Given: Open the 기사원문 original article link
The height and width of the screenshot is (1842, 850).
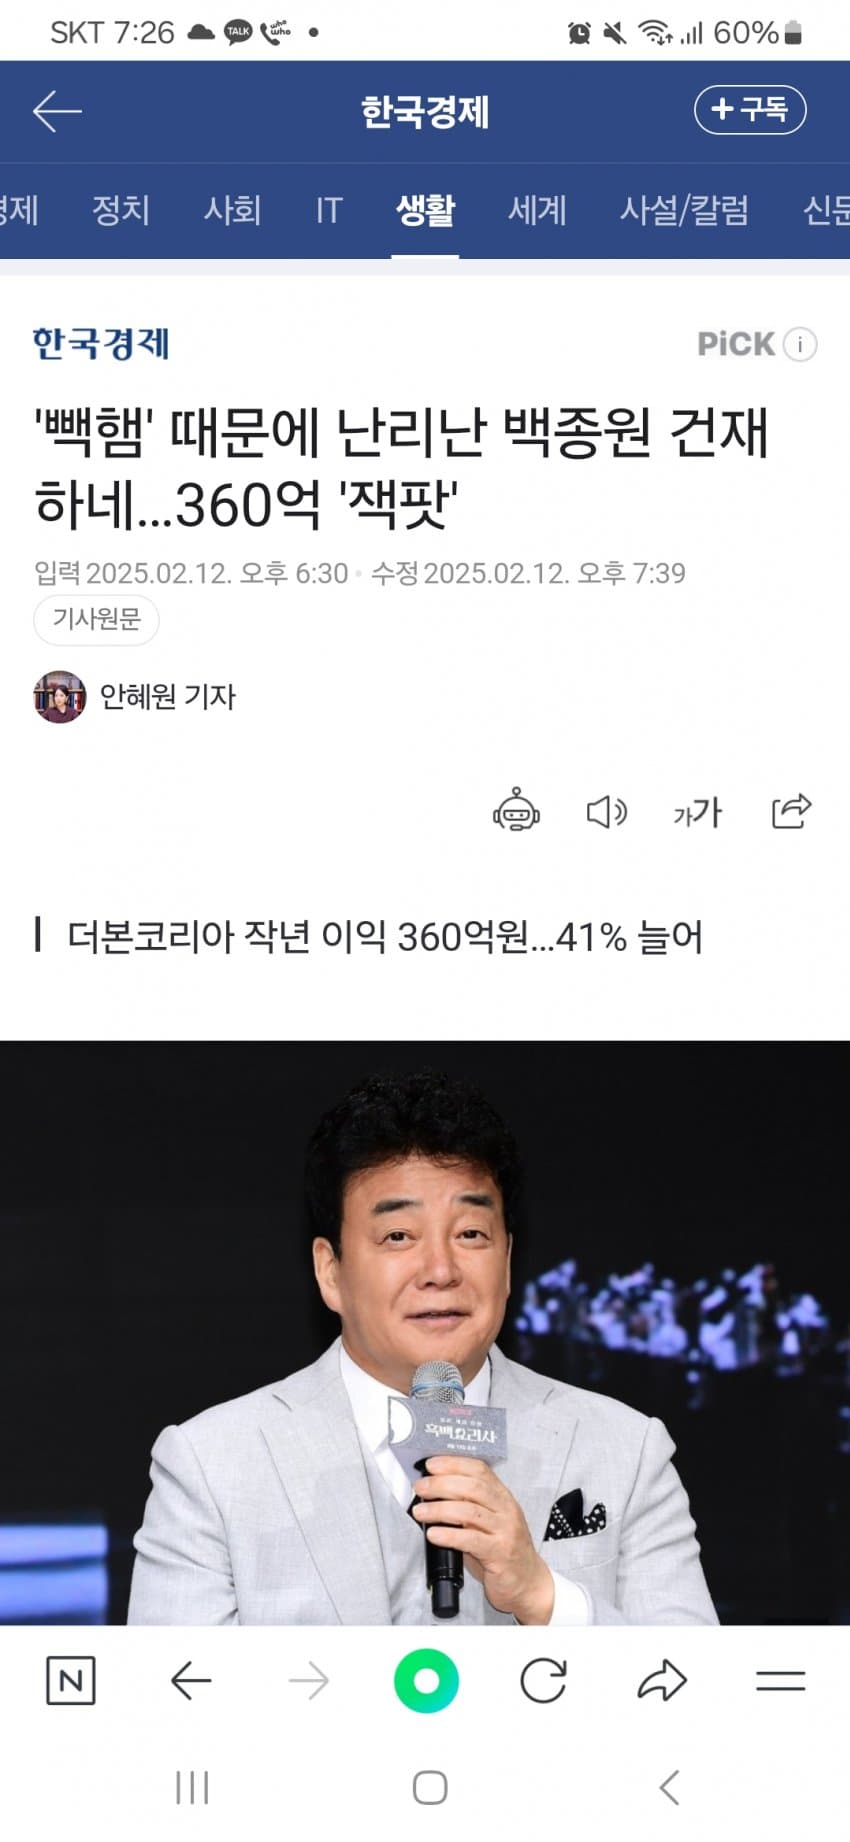Looking at the screenshot, I should pyautogui.click(x=97, y=619).
